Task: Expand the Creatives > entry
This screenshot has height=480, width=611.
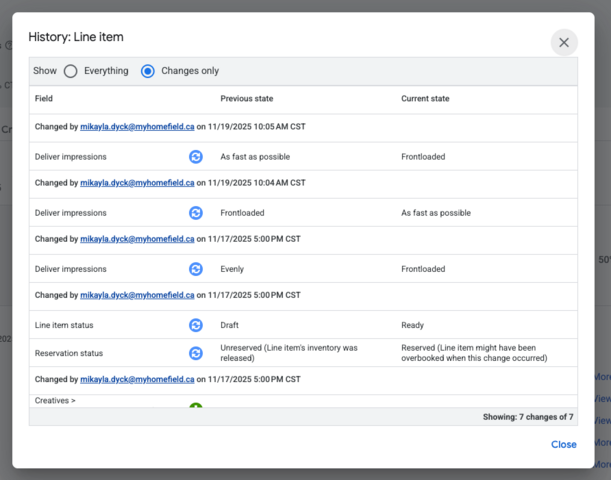Action: coord(55,401)
